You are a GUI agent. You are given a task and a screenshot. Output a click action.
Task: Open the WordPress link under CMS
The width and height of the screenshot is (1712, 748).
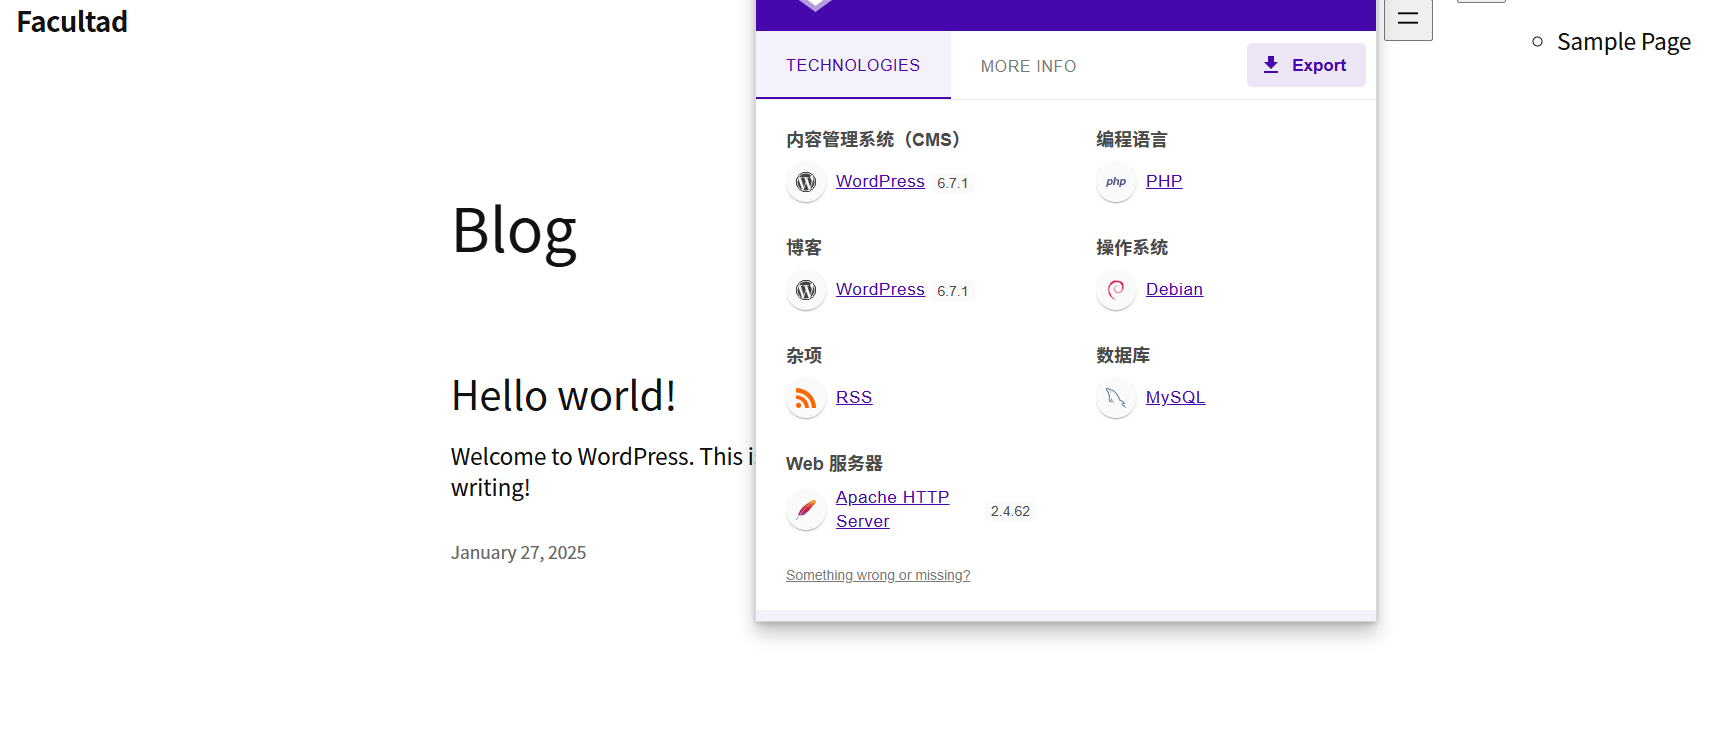tap(880, 181)
